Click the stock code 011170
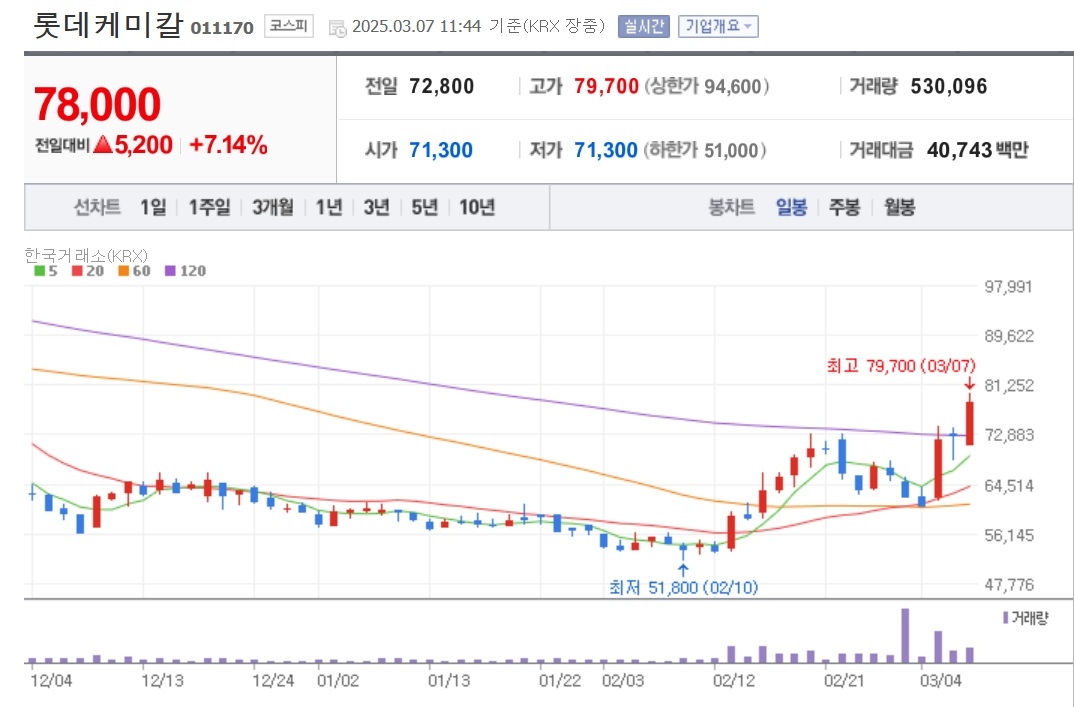This screenshot has width=1074, height=707. click(222, 28)
